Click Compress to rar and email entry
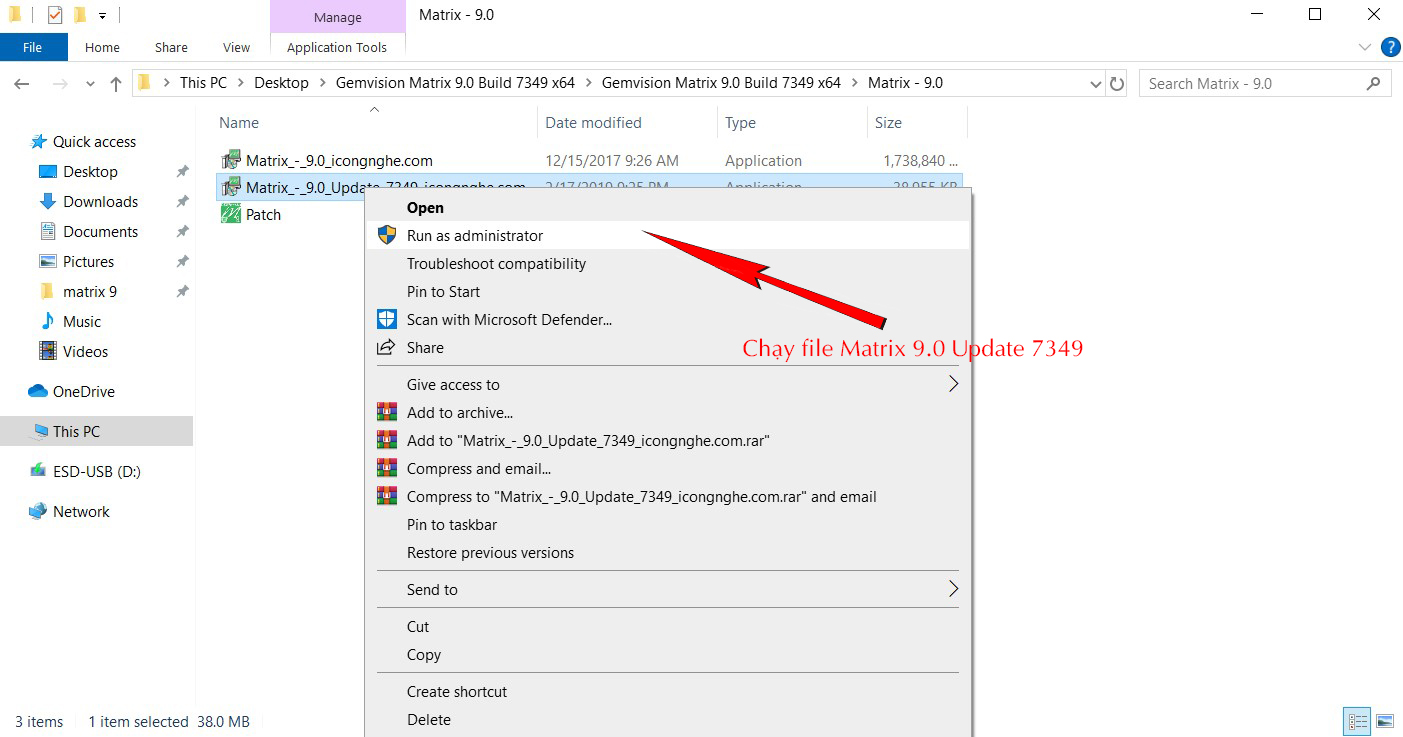This screenshot has height=737, width=1403. point(668,497)
